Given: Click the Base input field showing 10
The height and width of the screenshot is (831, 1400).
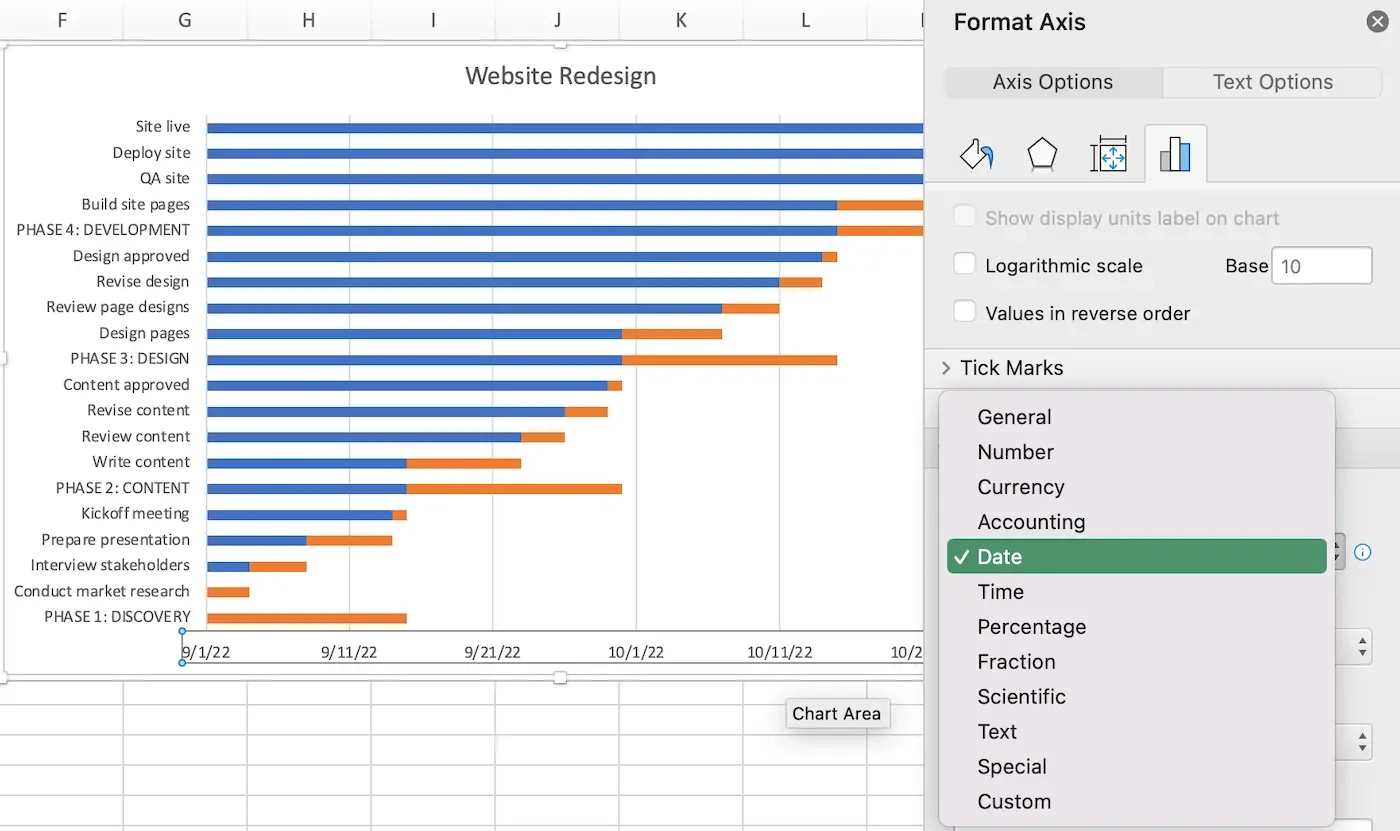Looking at the screenshot, I should click(1321, 265).
